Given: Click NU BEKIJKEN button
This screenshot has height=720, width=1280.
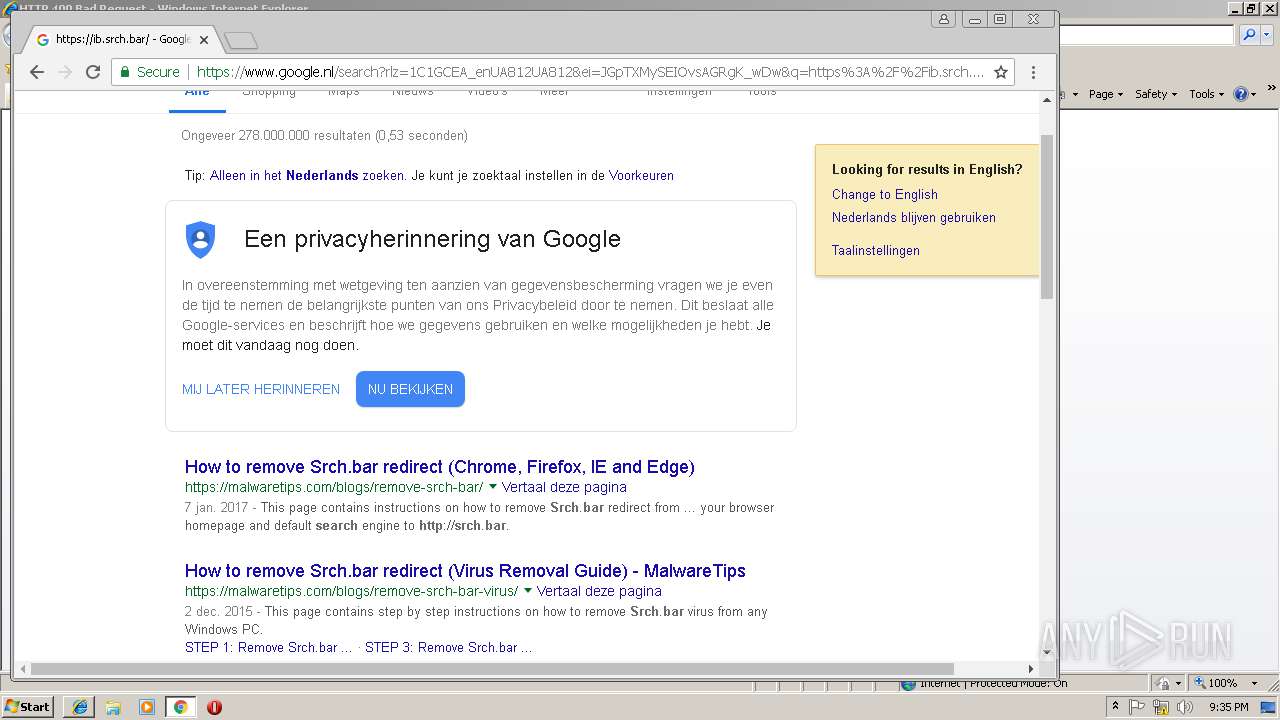Looking at the screenshot, I should 410,389.
